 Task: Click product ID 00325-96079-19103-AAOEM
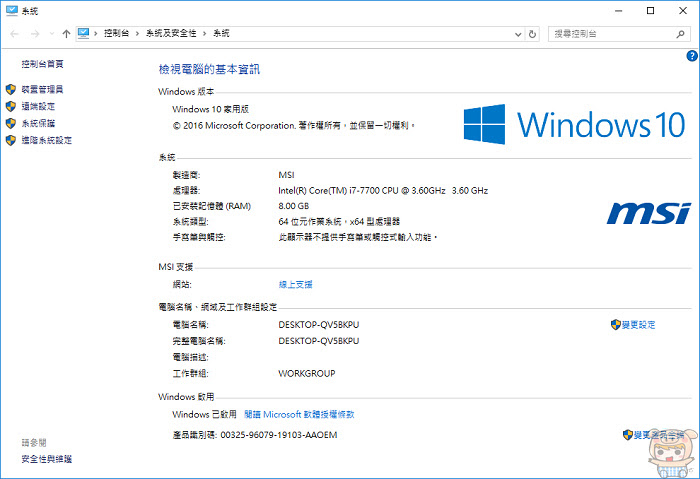(279, 435)
